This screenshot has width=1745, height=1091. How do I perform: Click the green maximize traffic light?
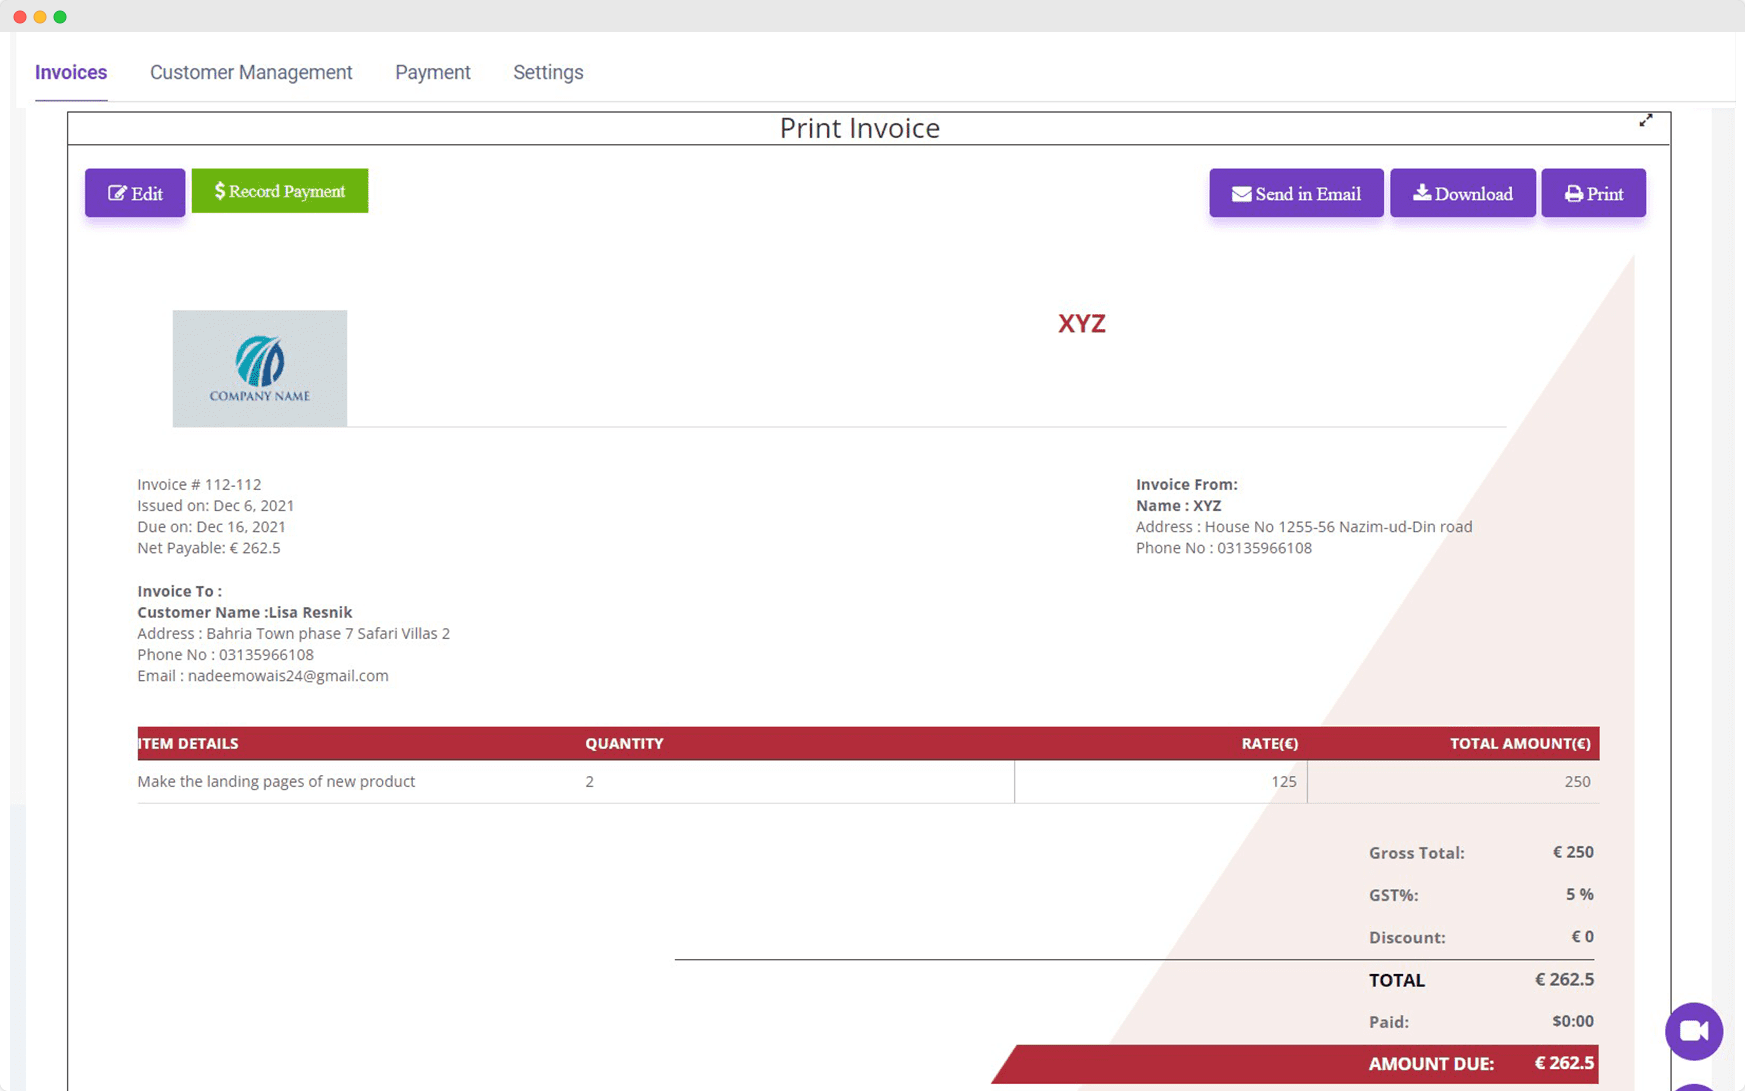point(60,16)
